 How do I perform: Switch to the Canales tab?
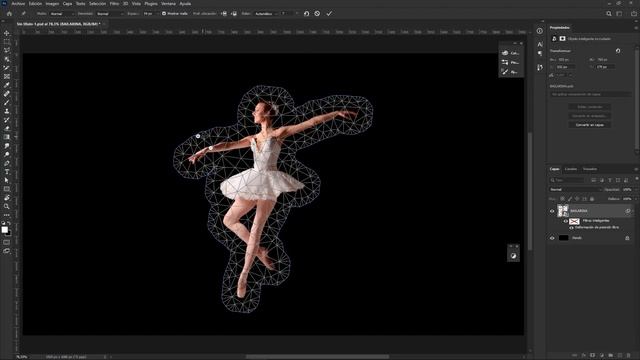pos(571,169)
